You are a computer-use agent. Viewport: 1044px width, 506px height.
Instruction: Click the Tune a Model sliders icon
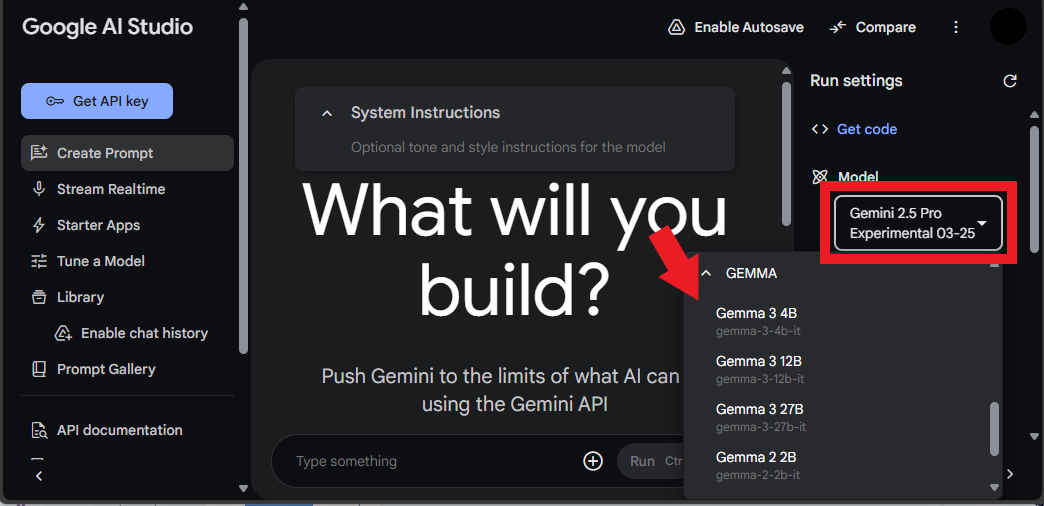39,261
